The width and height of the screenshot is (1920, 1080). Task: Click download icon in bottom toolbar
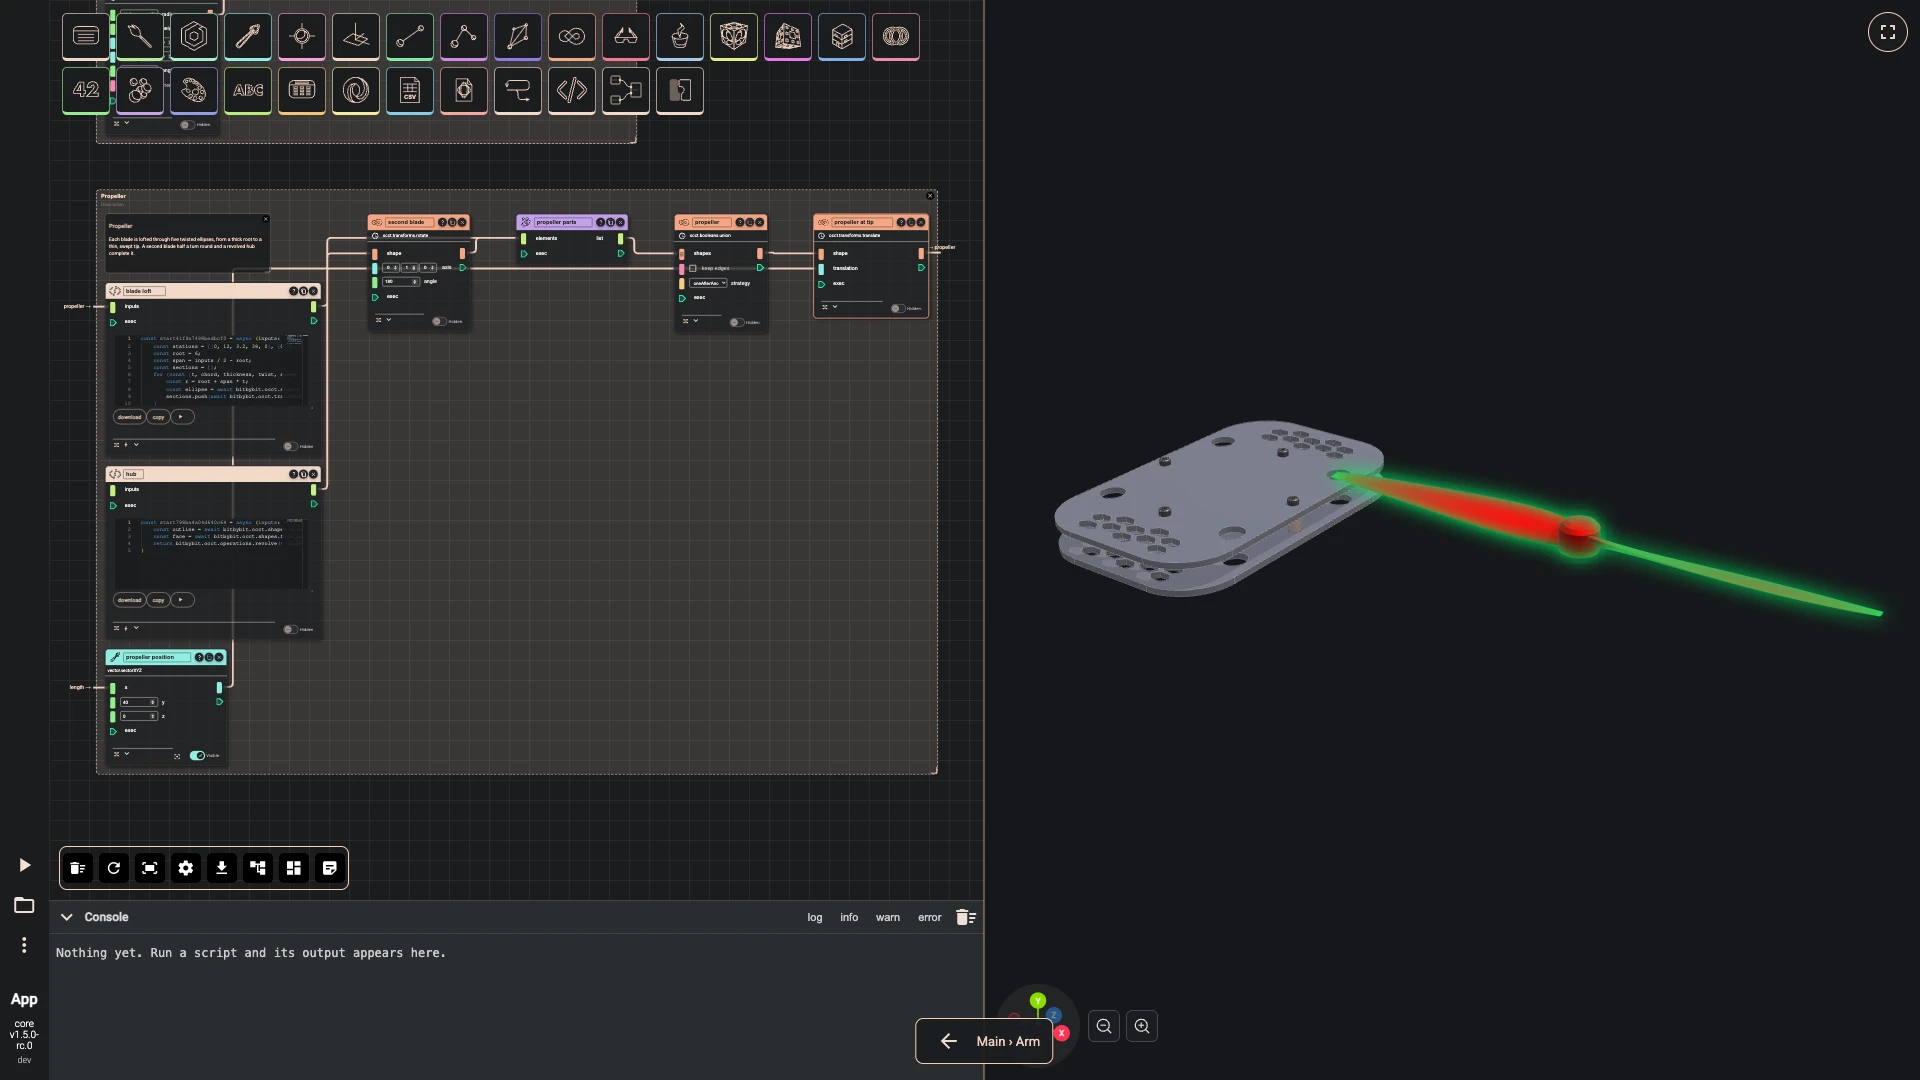click(x=222, y=868)
